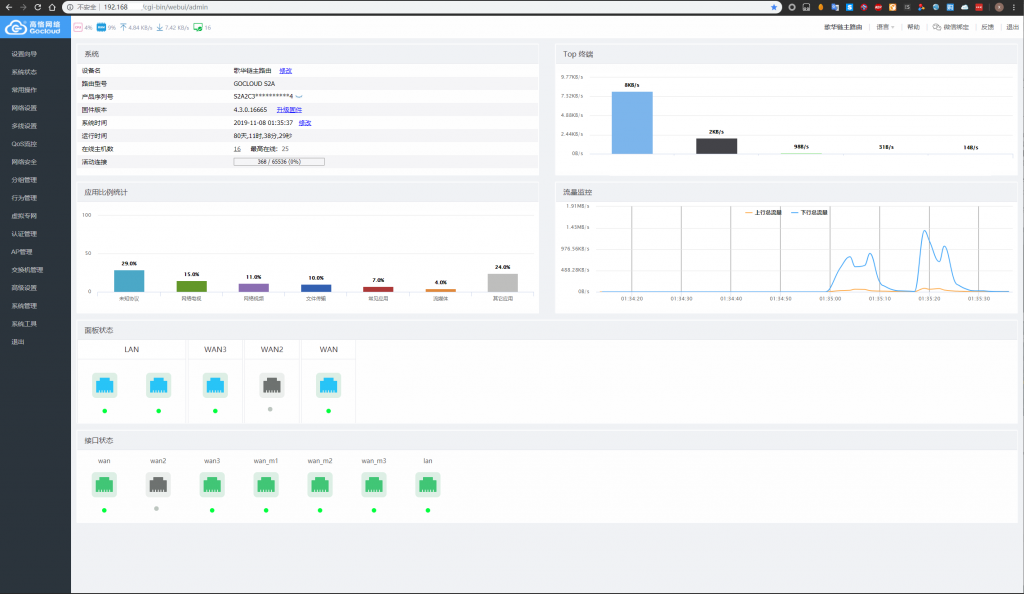Click the WeChat binding icon in header
The width and height of the screenshot is (1024, 594).
pyautogui.click(x=936, y=27)
